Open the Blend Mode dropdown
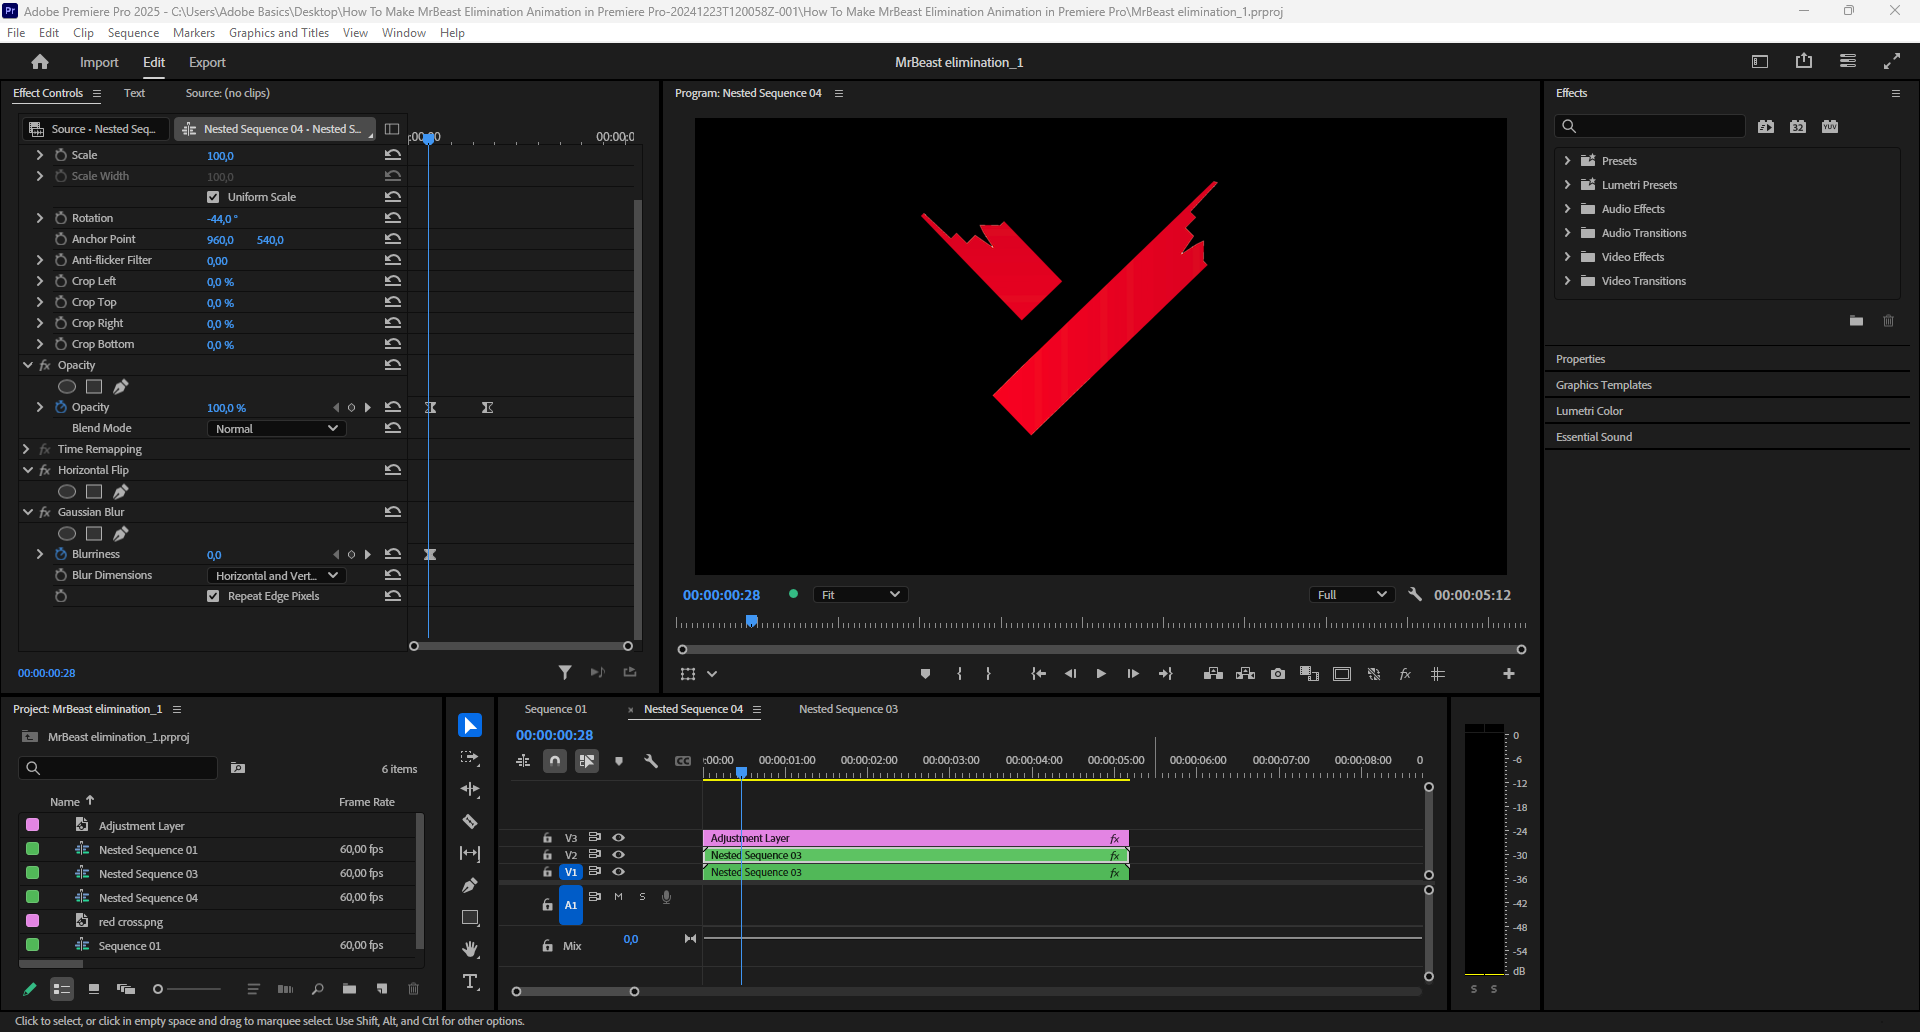 point(276,429)
